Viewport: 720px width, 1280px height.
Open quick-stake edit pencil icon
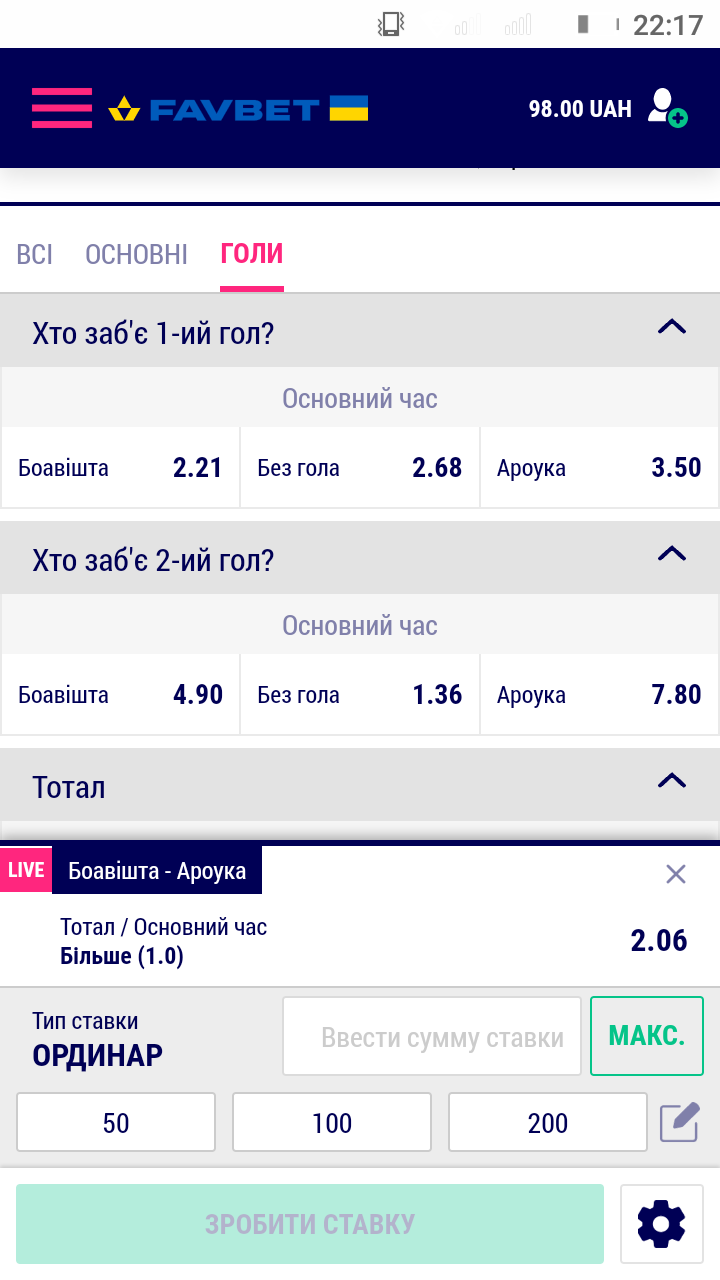(x=679, y=1122)
